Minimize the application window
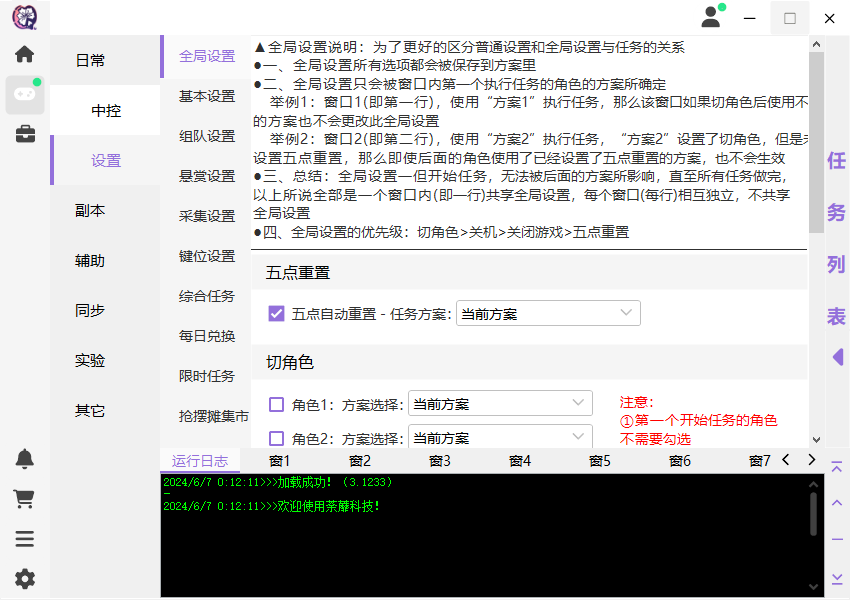The image size is (850, 600). 750,18
